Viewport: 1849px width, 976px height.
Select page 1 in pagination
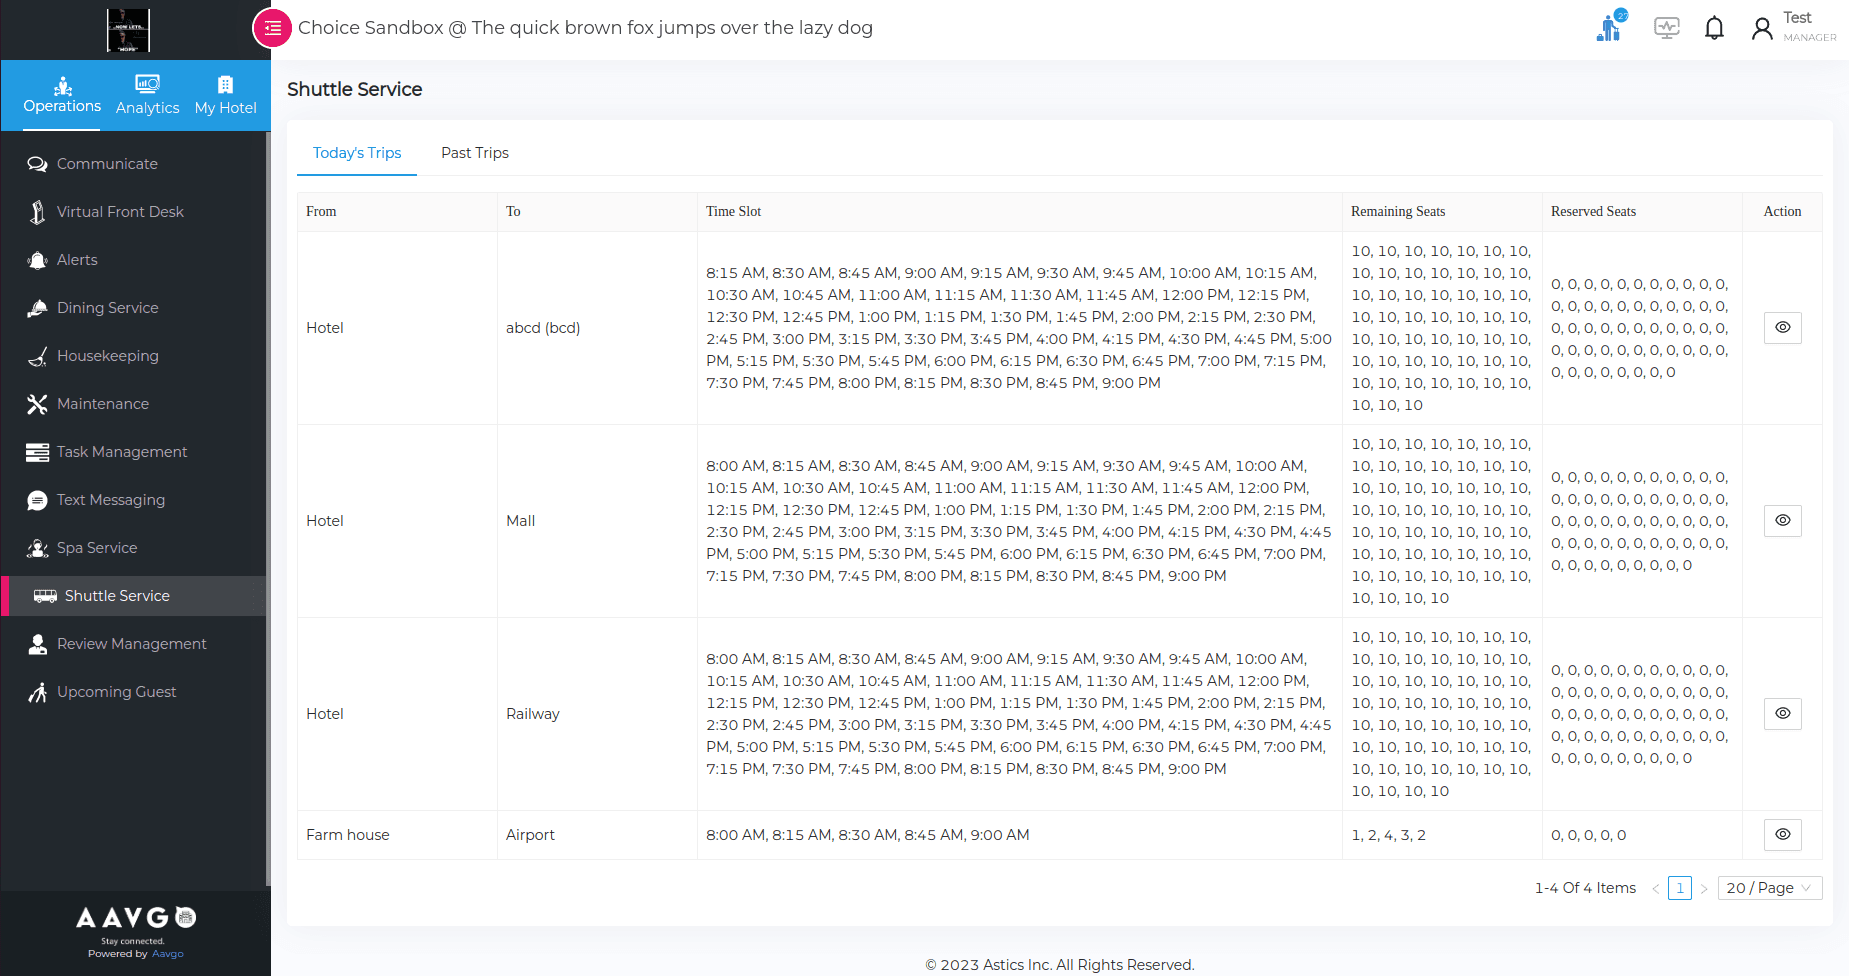1679,888
